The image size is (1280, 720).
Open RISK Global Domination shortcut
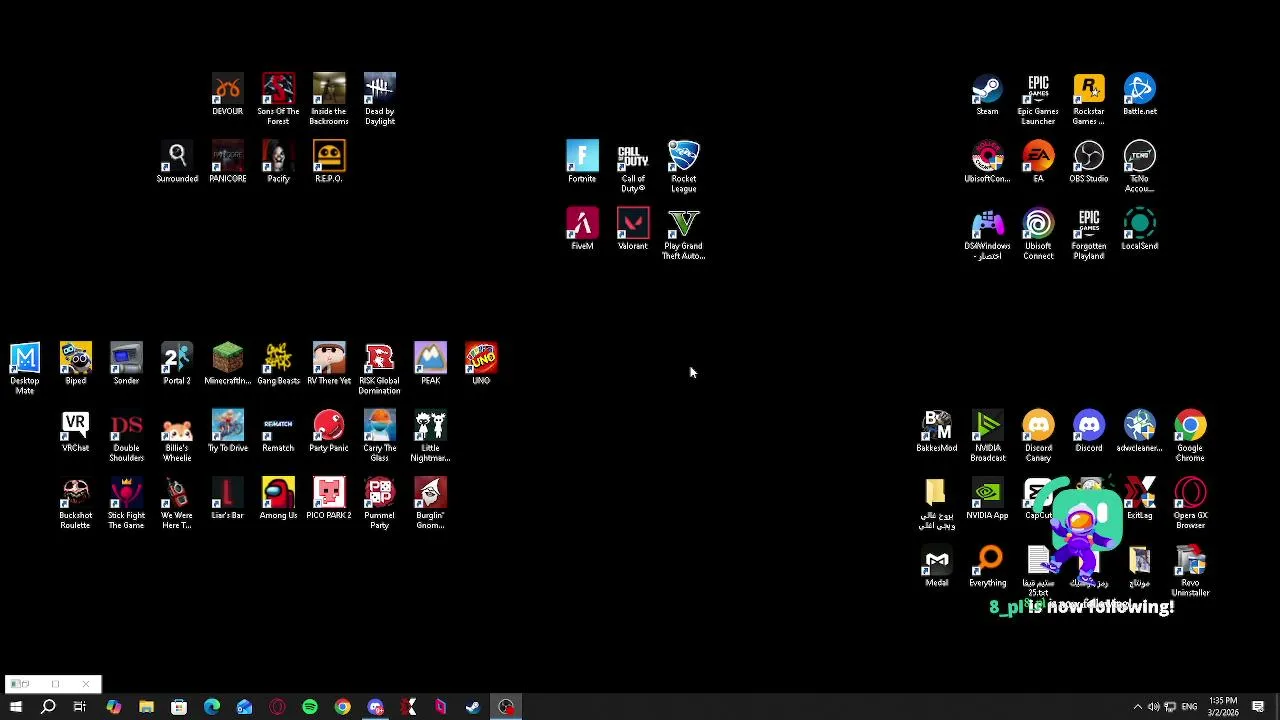(x=380, y=368)
